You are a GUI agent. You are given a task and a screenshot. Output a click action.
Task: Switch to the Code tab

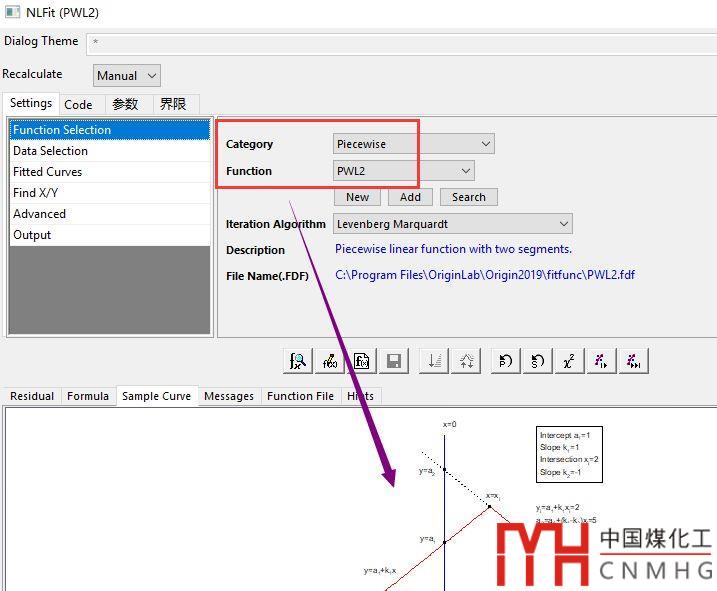pos(78,105)
